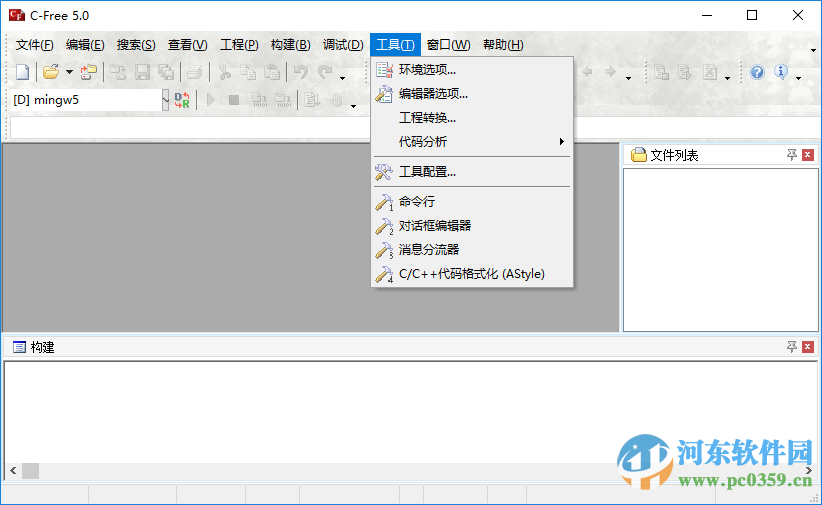Click the redo arrow icon
822x505 pixels.
[x=325, y=72]
